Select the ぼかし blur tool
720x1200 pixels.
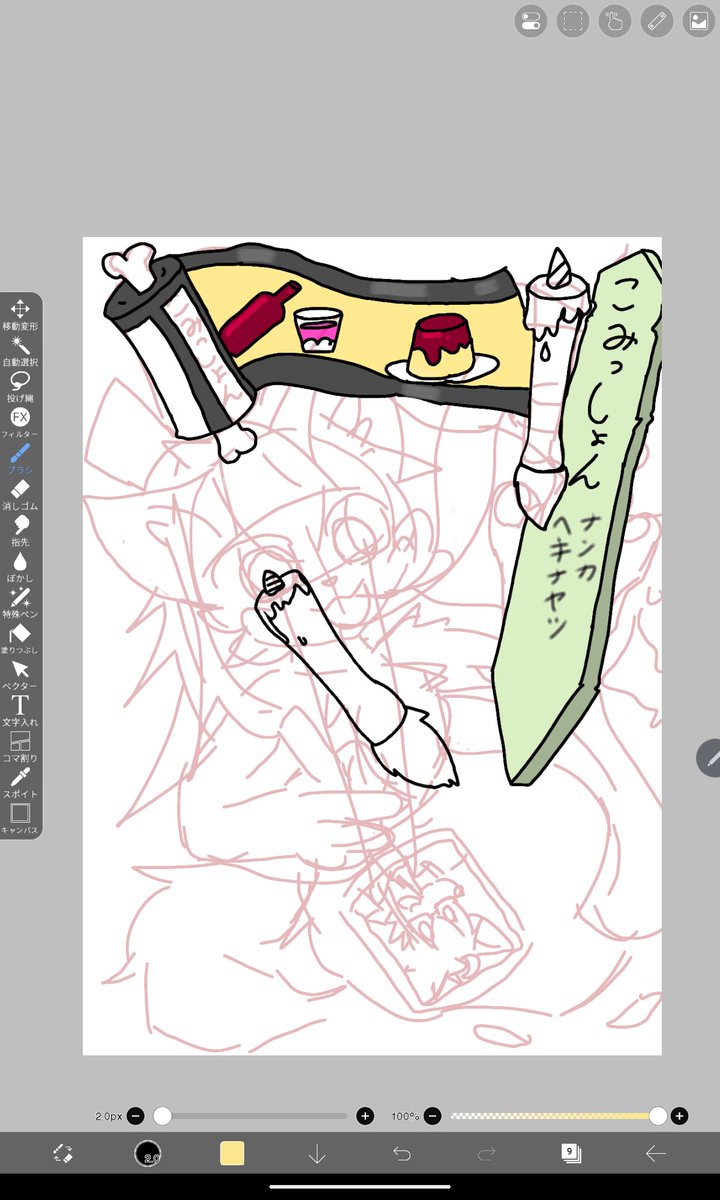click(20, 566)
